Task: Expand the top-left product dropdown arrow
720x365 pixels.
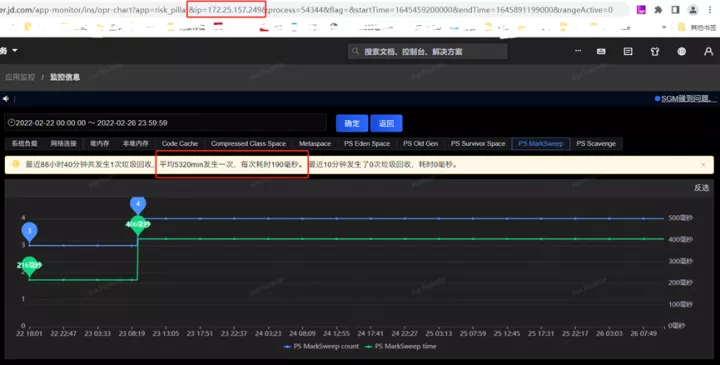Action: [15, 51]
